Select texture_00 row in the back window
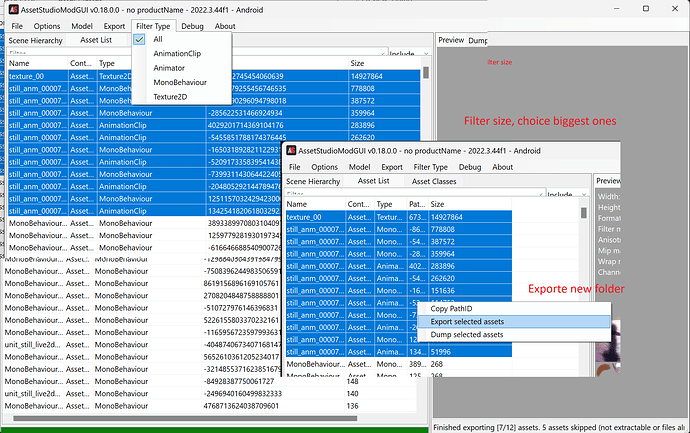690x433 pixels. (x=214, y=76)
